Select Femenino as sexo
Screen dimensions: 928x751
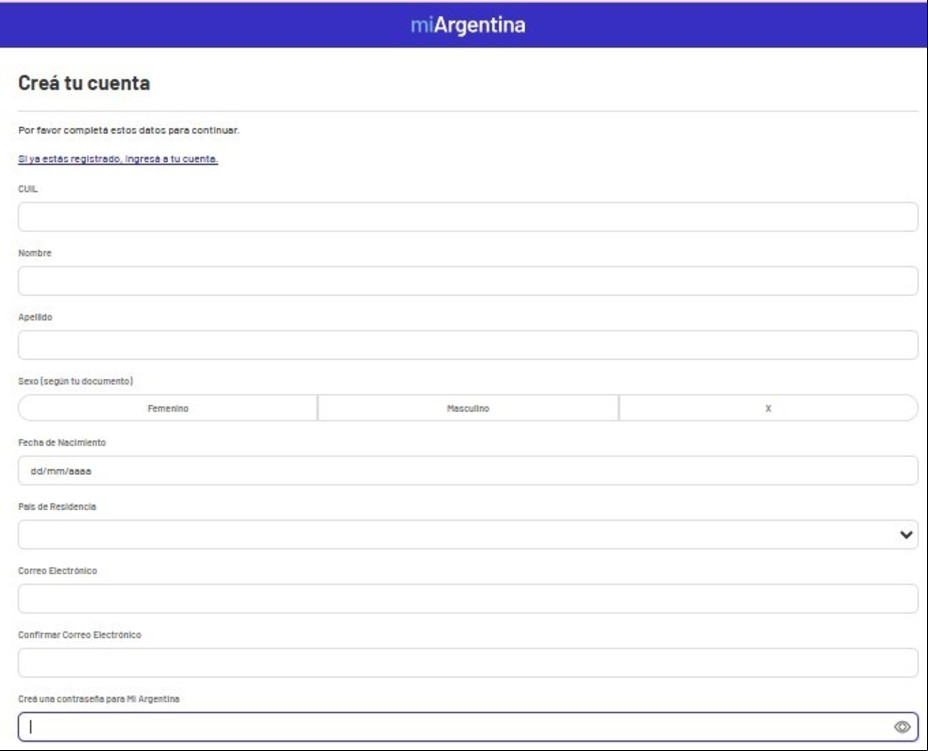(x=168, y=408)
